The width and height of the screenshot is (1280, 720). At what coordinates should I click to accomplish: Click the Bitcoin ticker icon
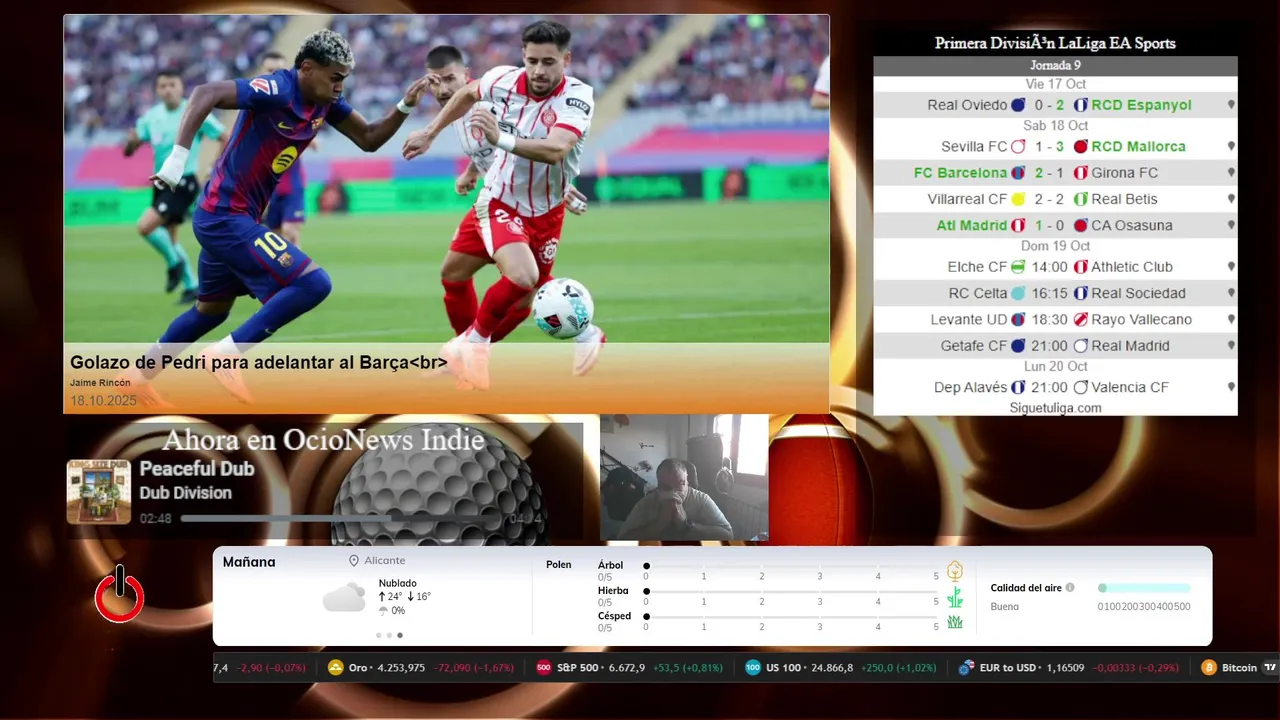(1209, 667)
